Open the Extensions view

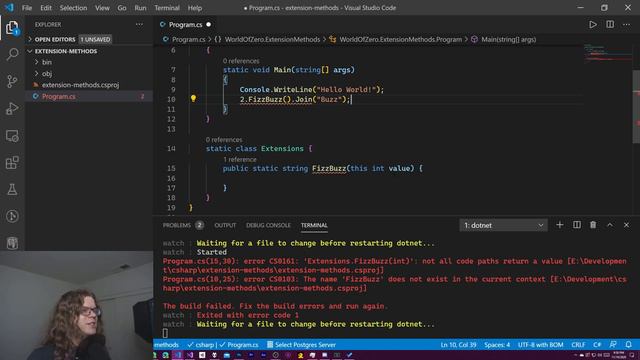click(x=12, y=162)
